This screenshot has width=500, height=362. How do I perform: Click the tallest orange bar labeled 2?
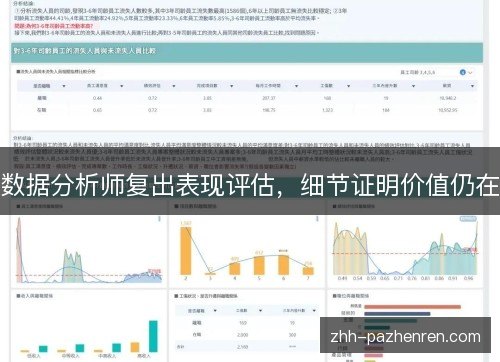tap(186, 251)
